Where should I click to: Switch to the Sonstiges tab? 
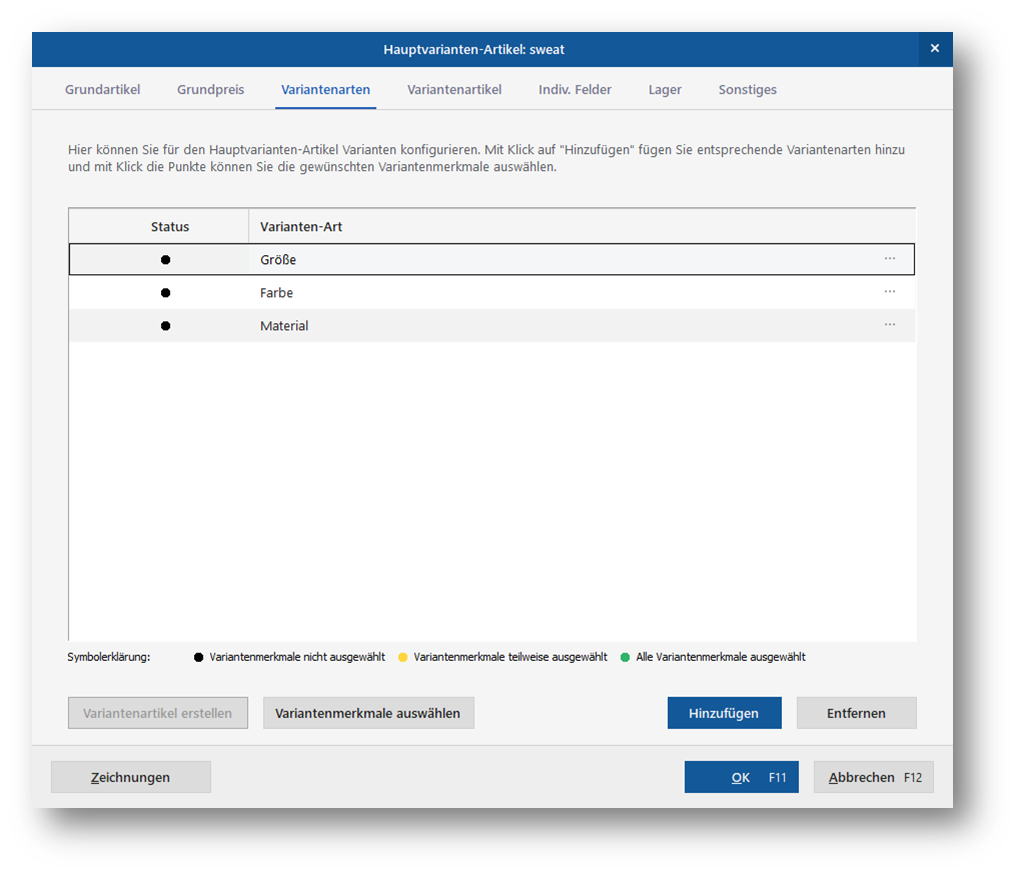coord(747,90)
